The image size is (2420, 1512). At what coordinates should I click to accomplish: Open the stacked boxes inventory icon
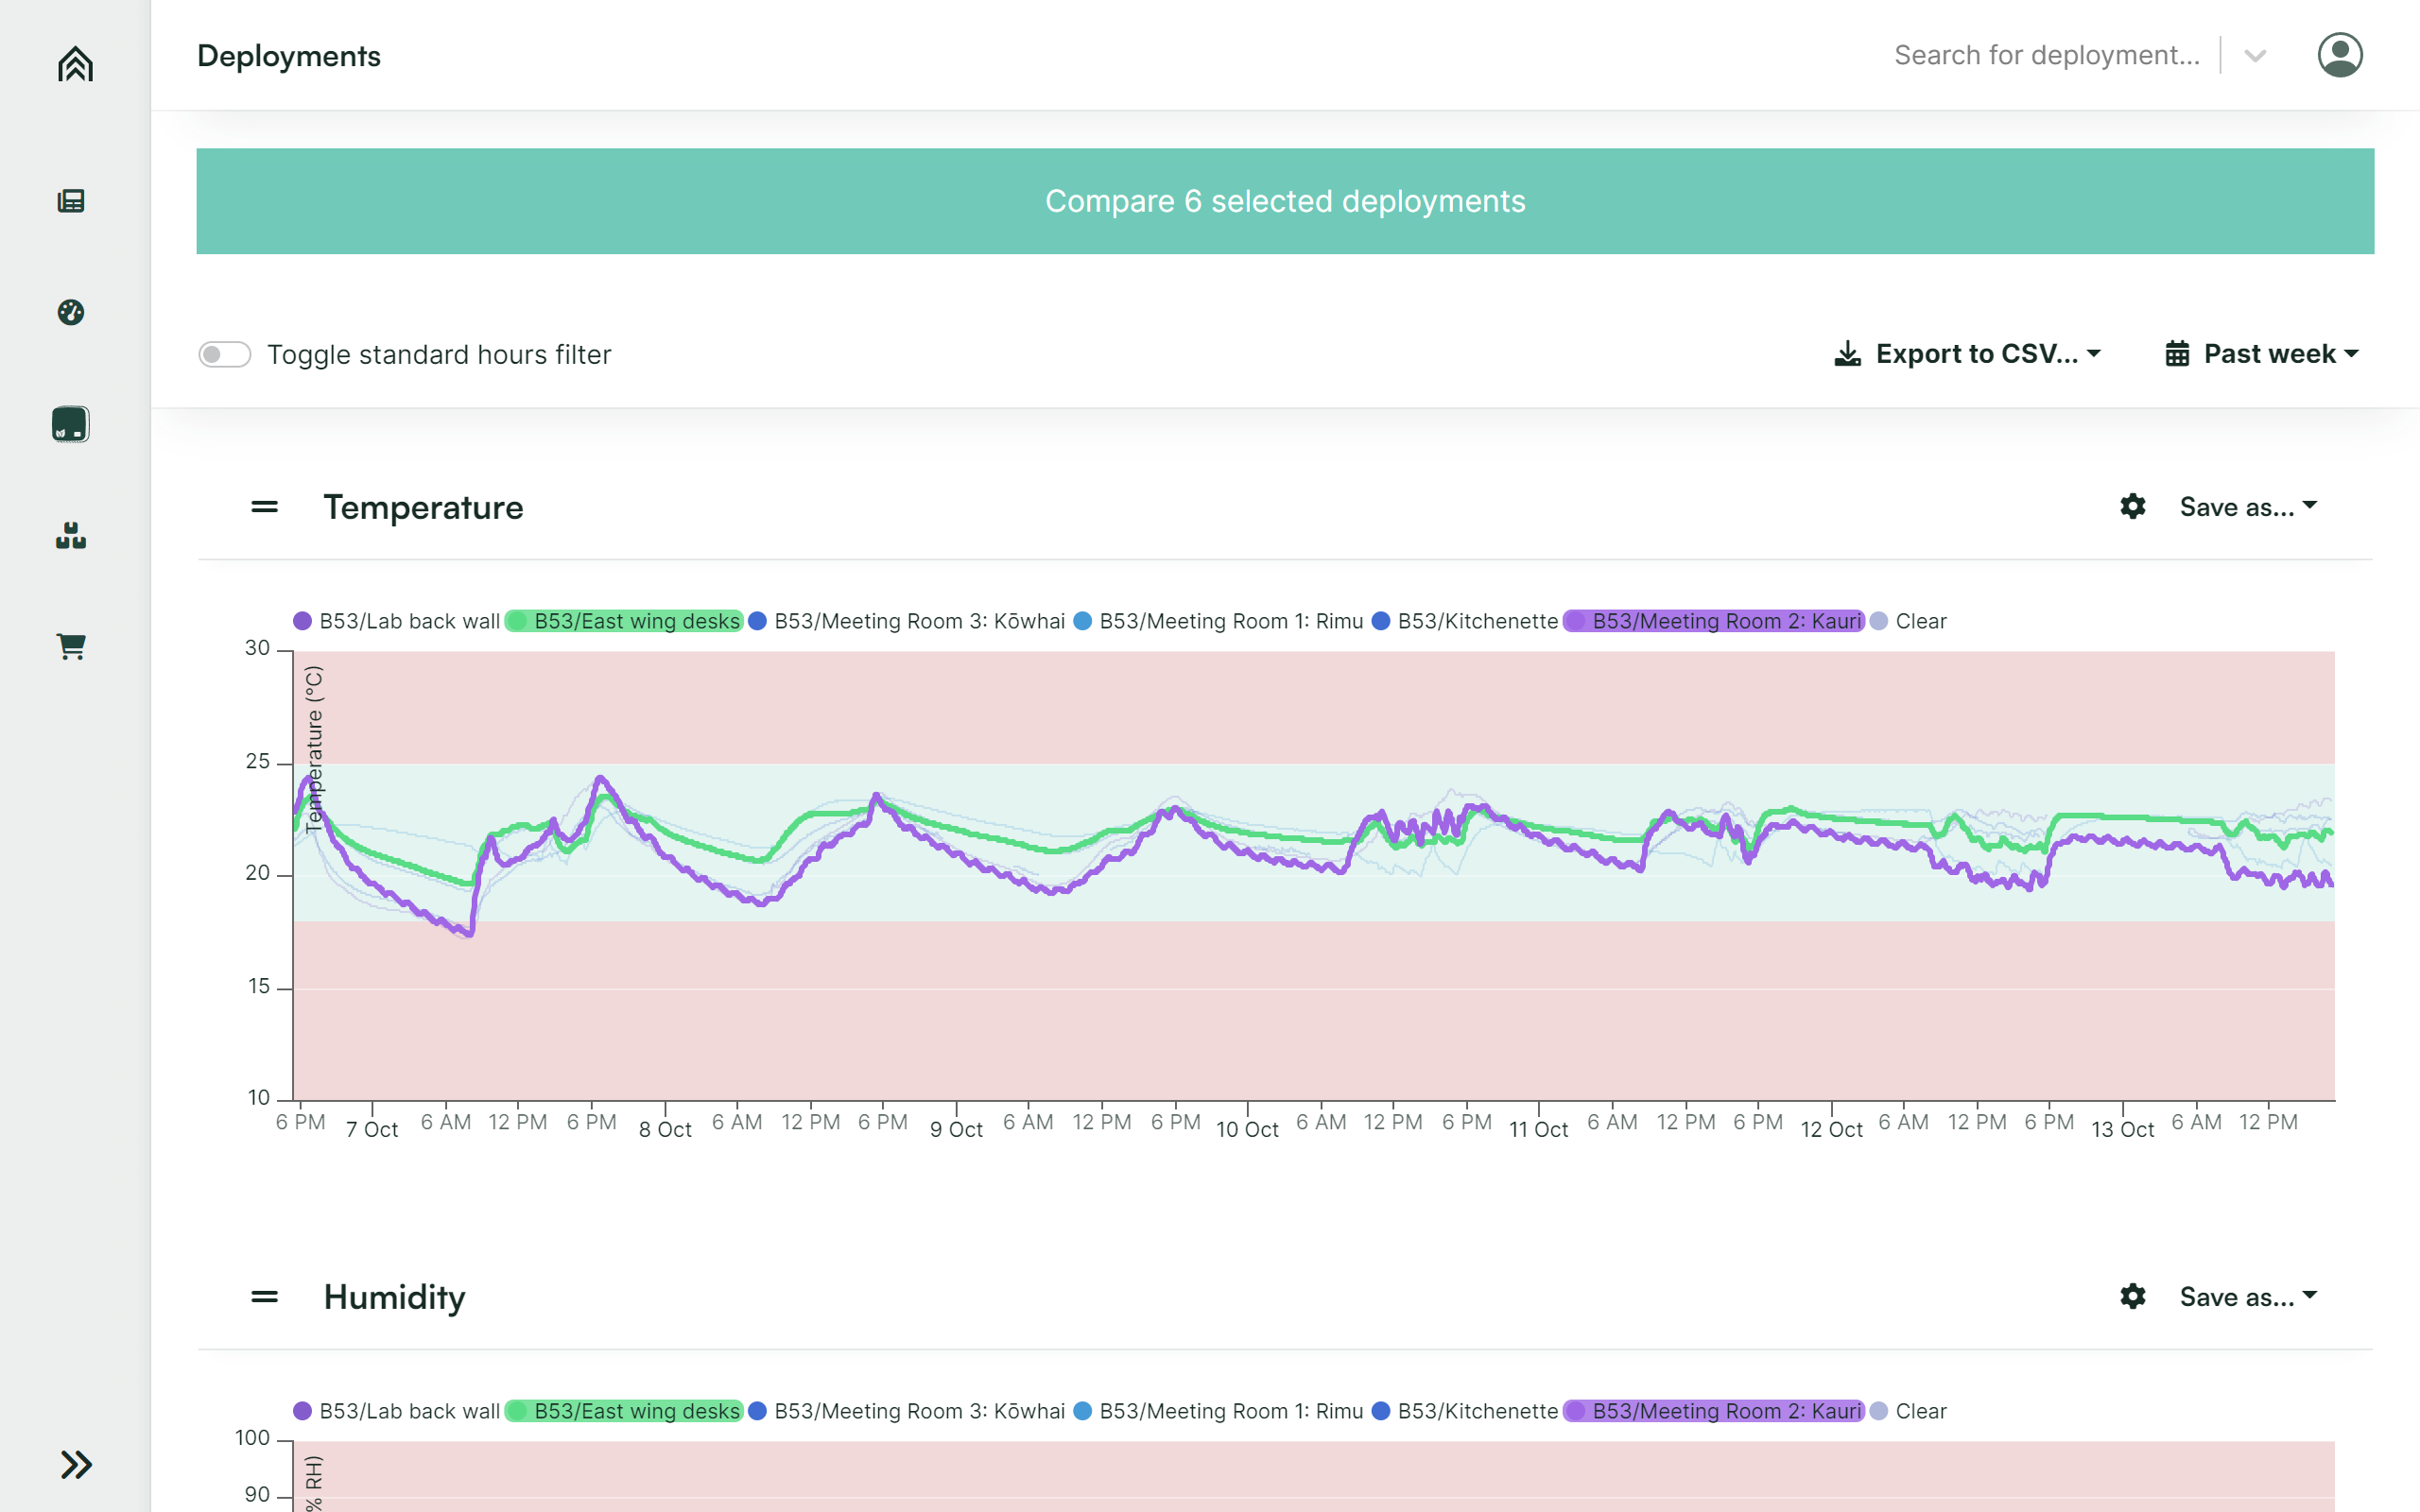tap(71, 536)
